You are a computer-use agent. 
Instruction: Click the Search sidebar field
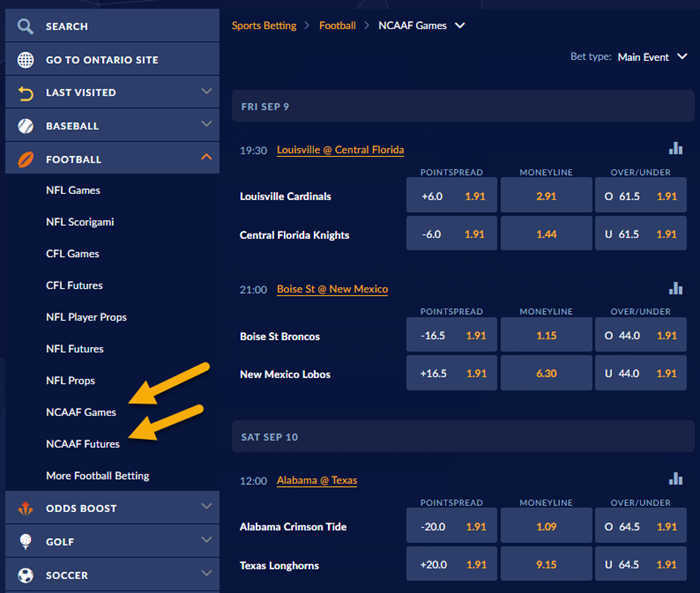(x=112, y=26)
